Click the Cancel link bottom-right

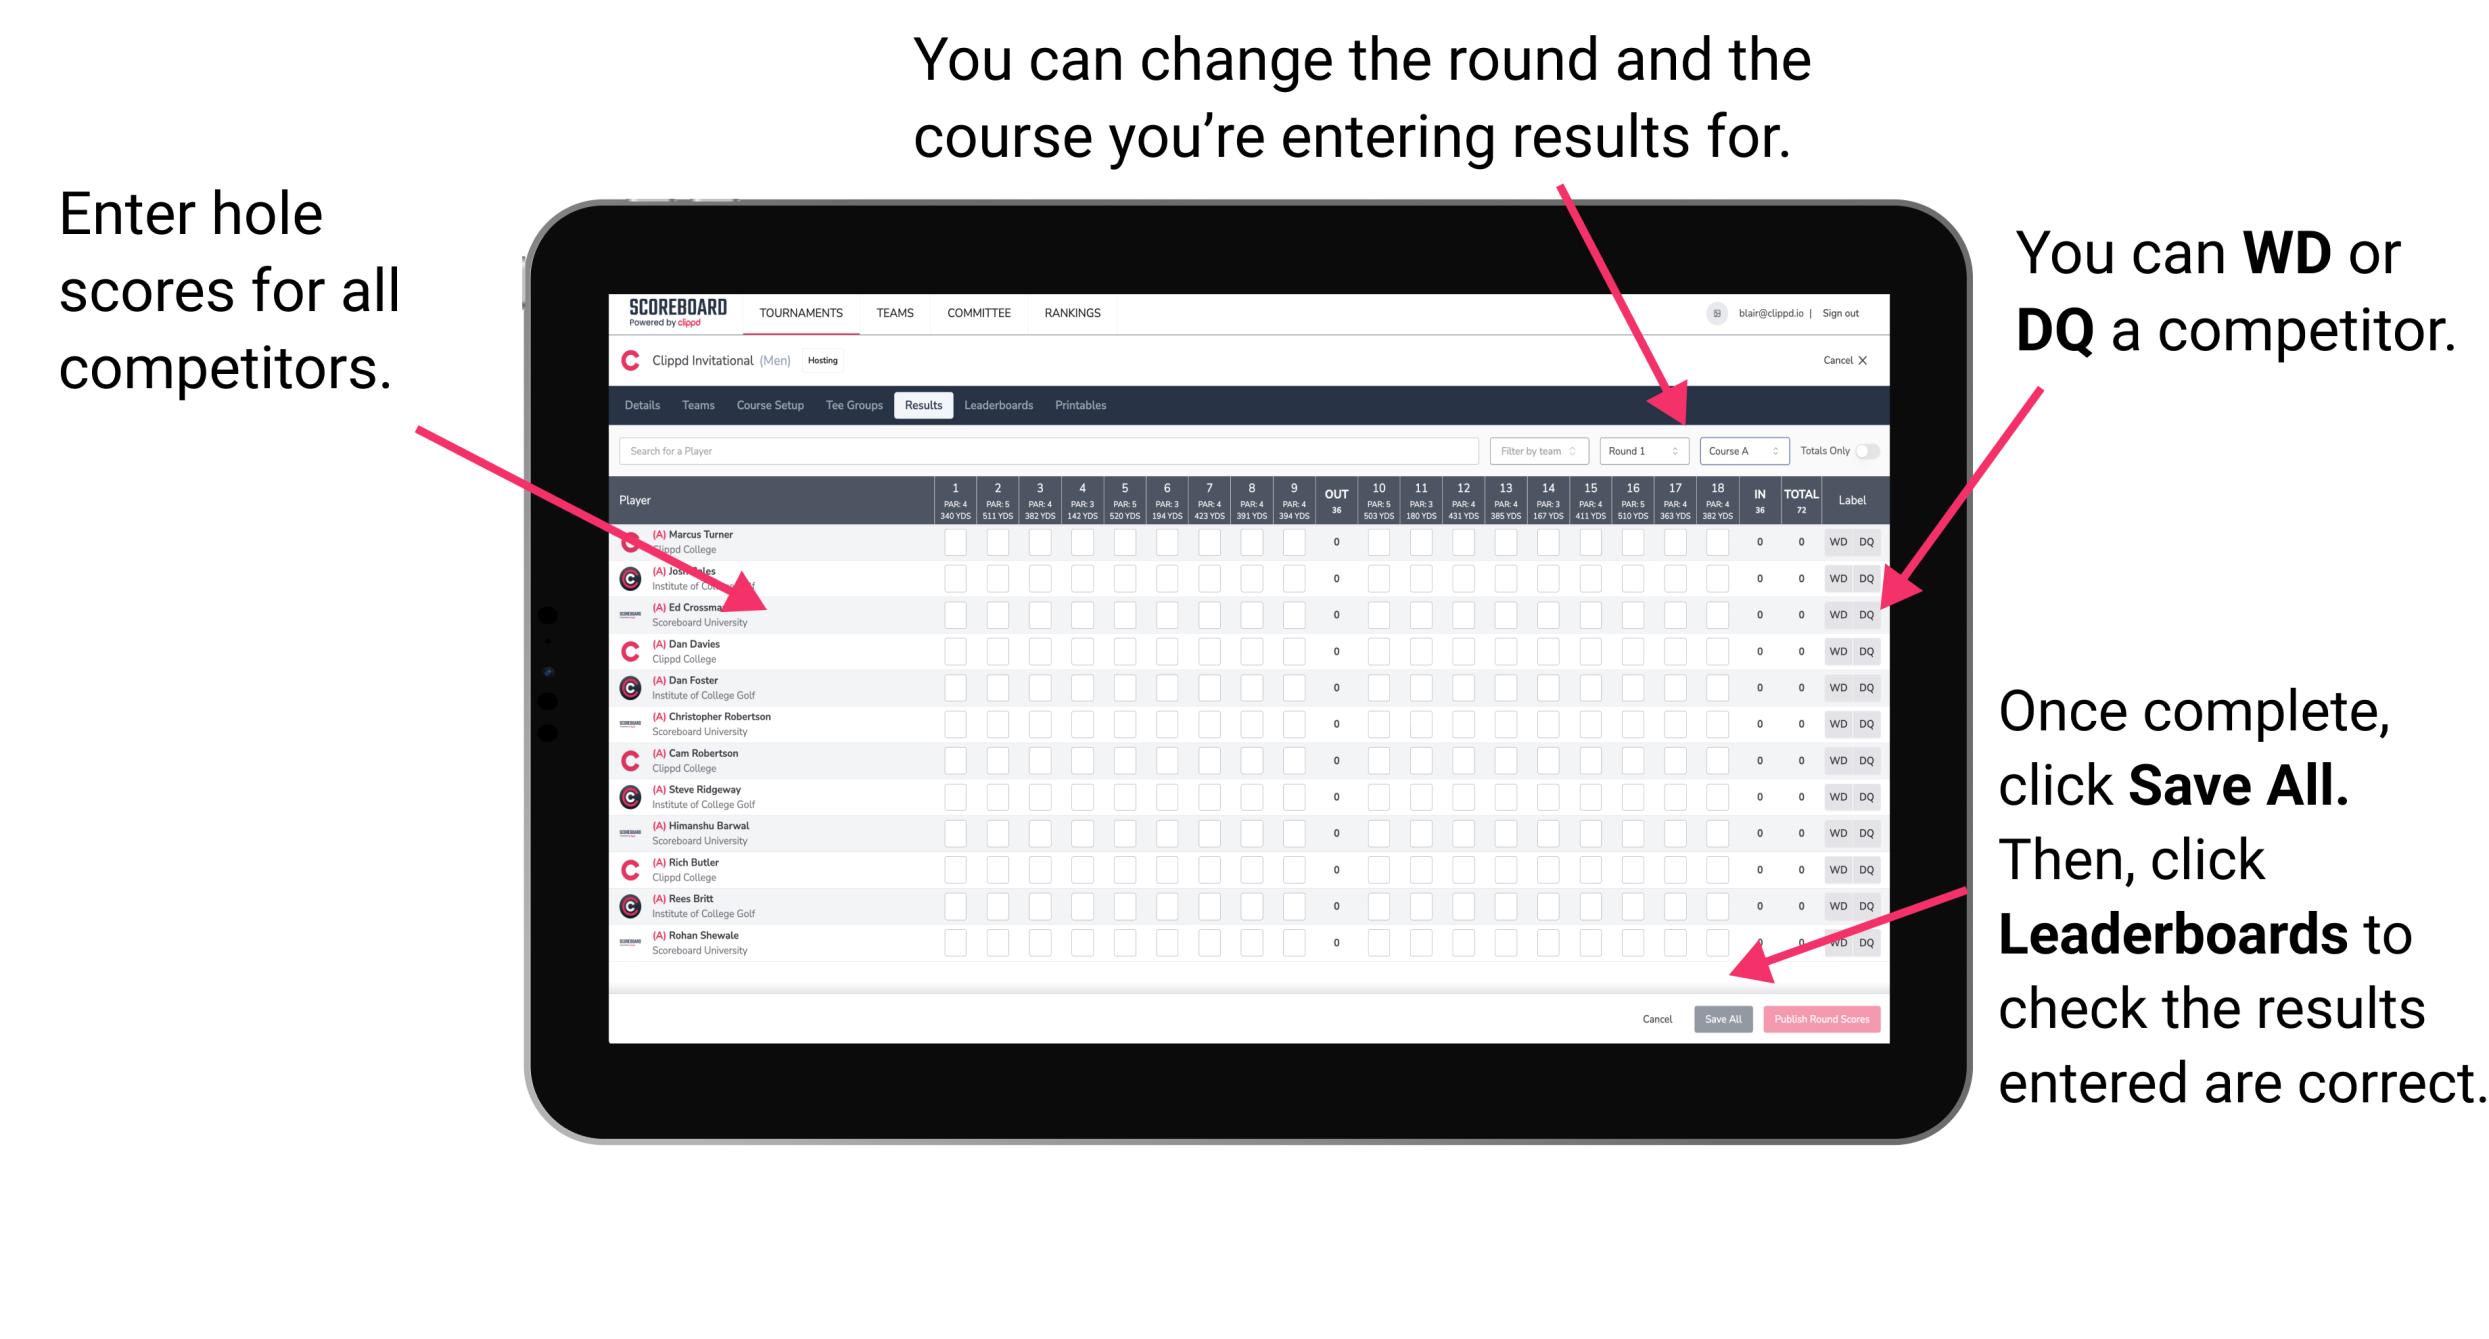click(1655, 1017)
